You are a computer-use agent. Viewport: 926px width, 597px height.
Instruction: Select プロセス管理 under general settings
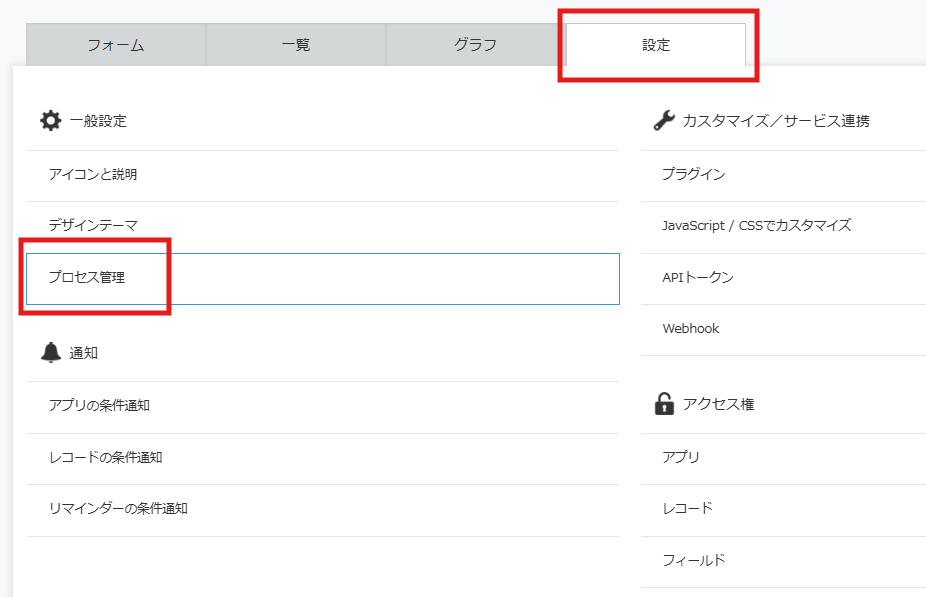click(x=87, y=278)
